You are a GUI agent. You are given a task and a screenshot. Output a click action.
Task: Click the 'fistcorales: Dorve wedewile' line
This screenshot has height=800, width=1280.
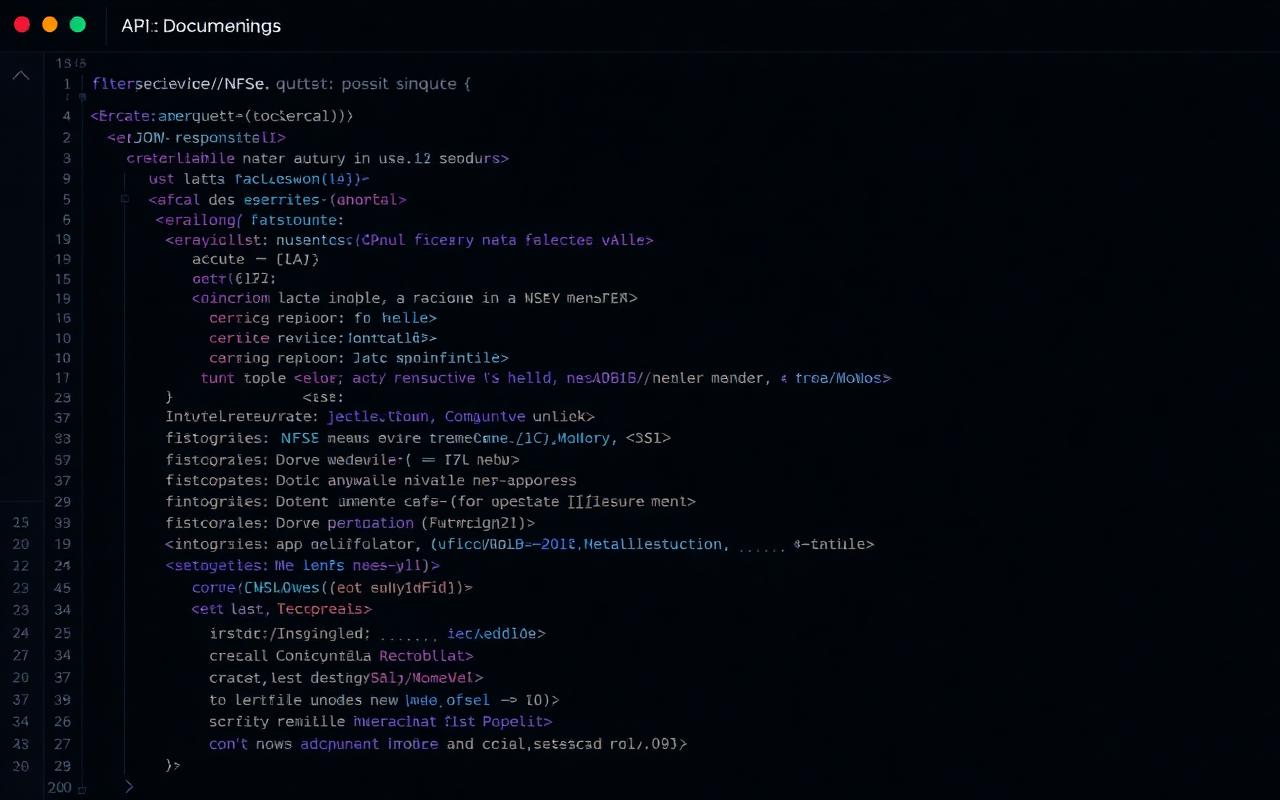[x=342, y=460]
